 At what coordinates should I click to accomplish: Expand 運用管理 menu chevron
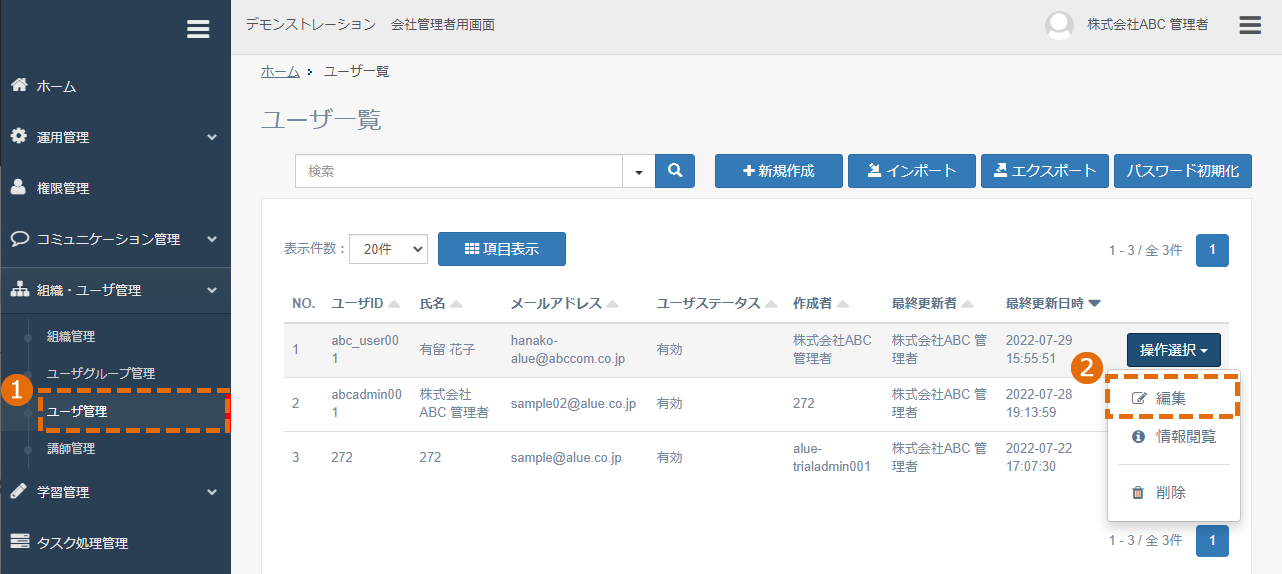tap(212, 137)
